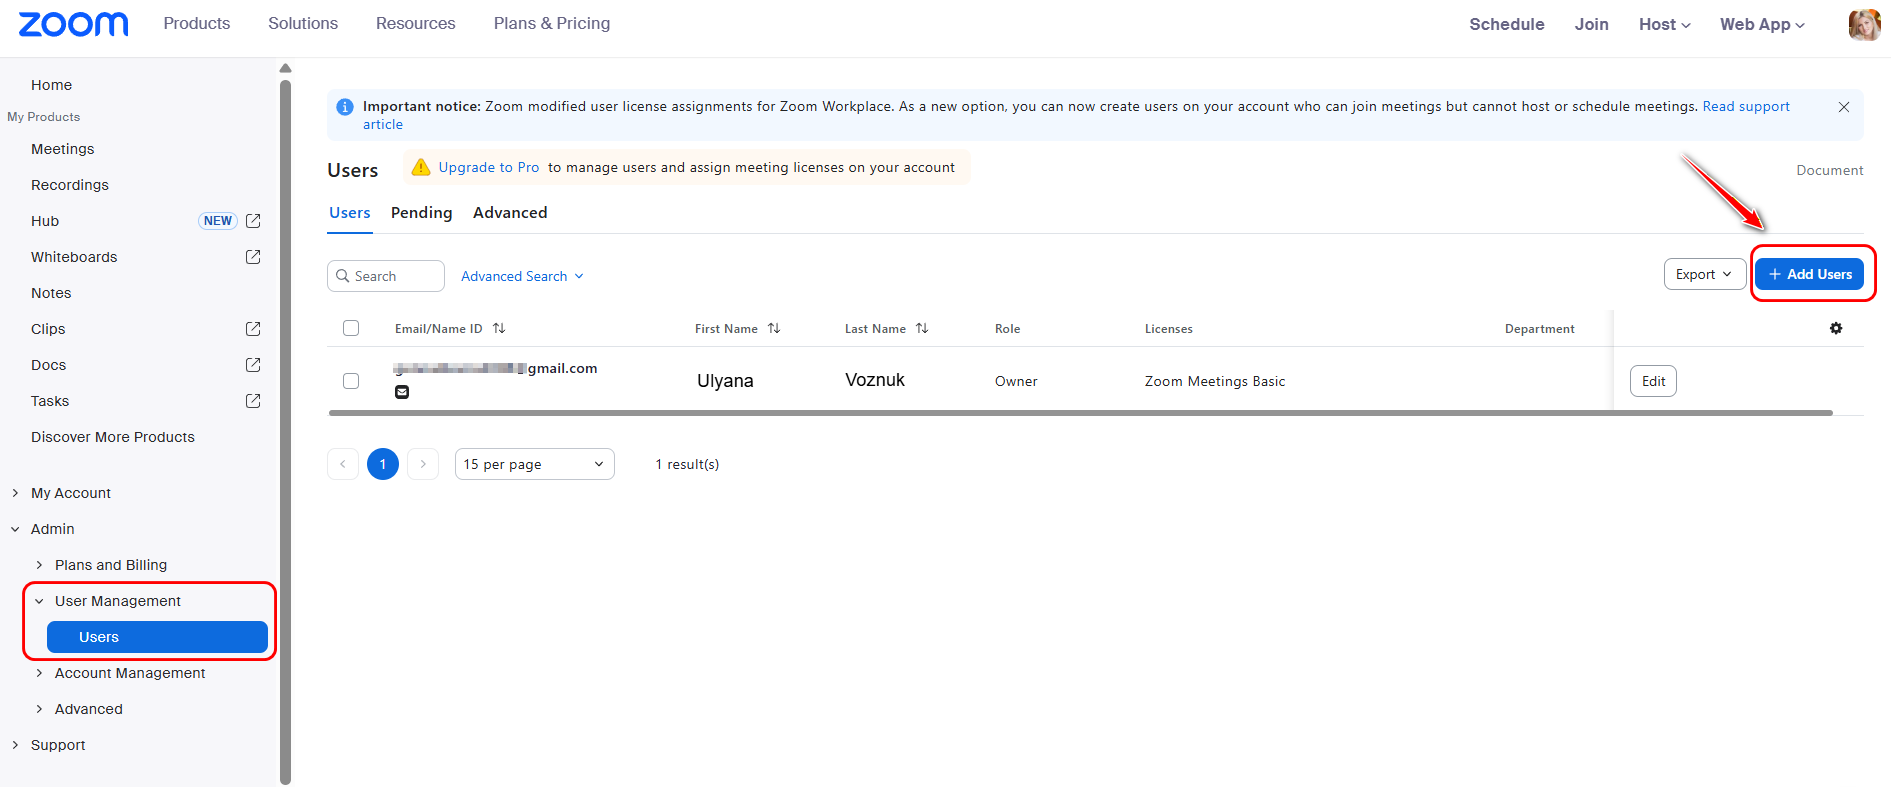Image resolution: width=1891 pixels, height=787 pixels.
Task: Expand the My Account section
Action: click(x=70, y=493)
